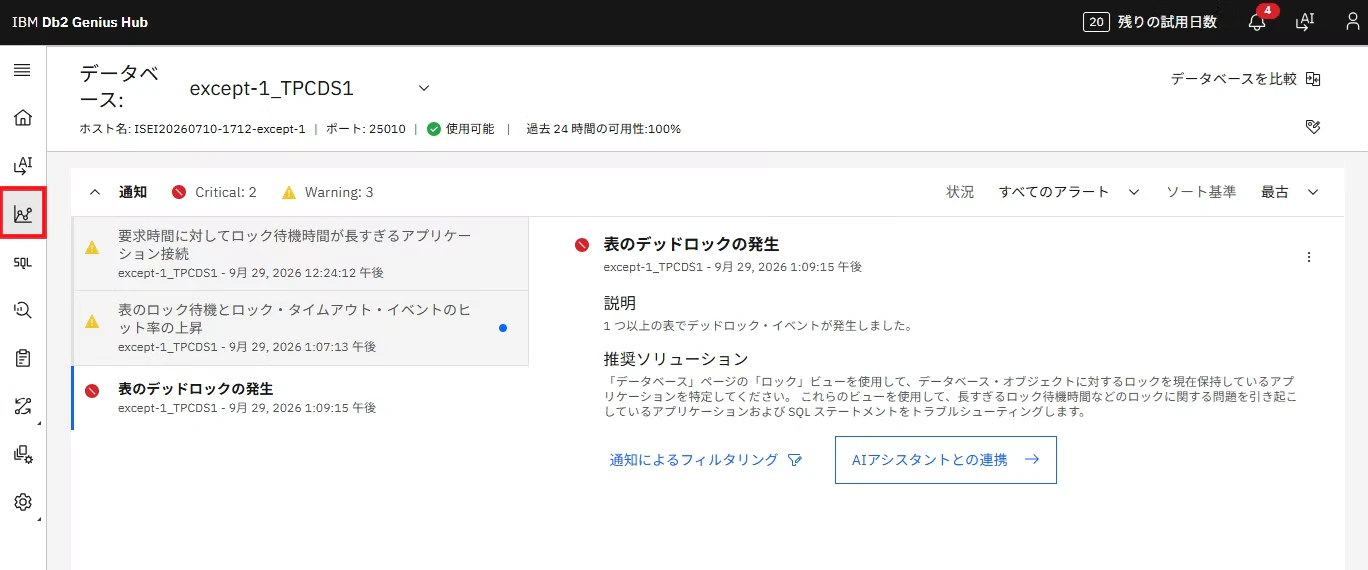The width and height of the screenshot is (1368, 570).
Task: Collapse the 通知 section chevron
Action: pyautogui.click(x=96, y=192)
